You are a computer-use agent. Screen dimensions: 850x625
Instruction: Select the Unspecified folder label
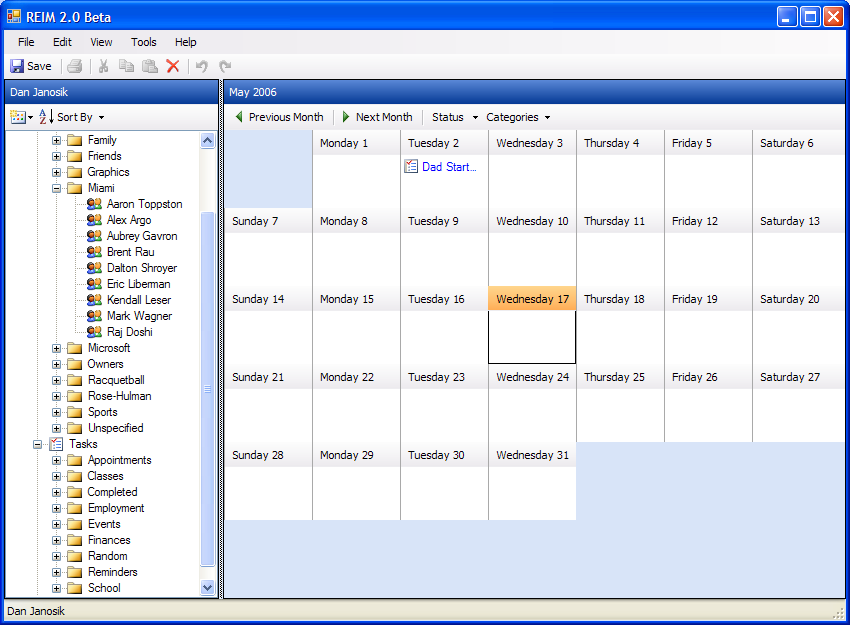(x=115, y=428)
